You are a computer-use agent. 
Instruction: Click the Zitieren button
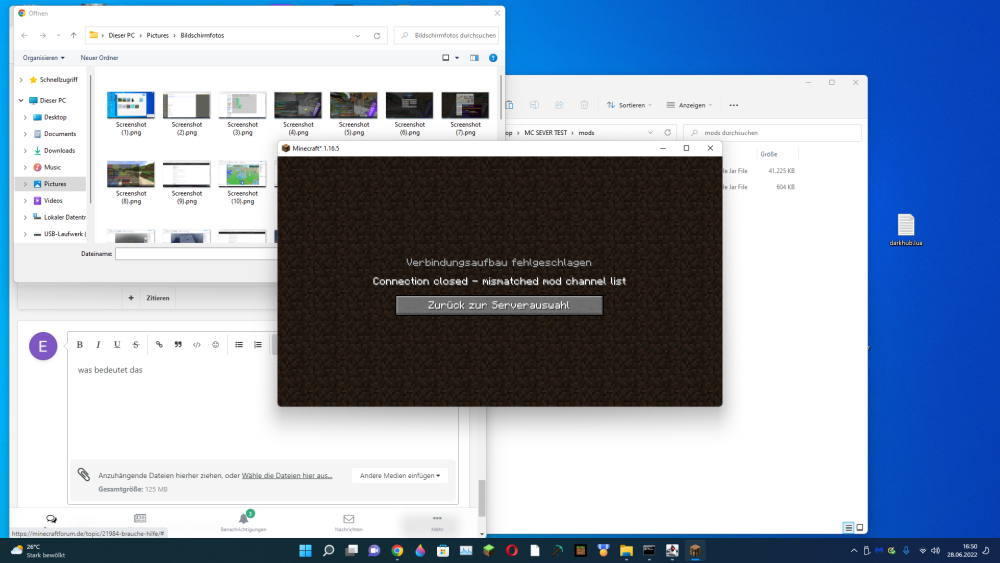158,298
